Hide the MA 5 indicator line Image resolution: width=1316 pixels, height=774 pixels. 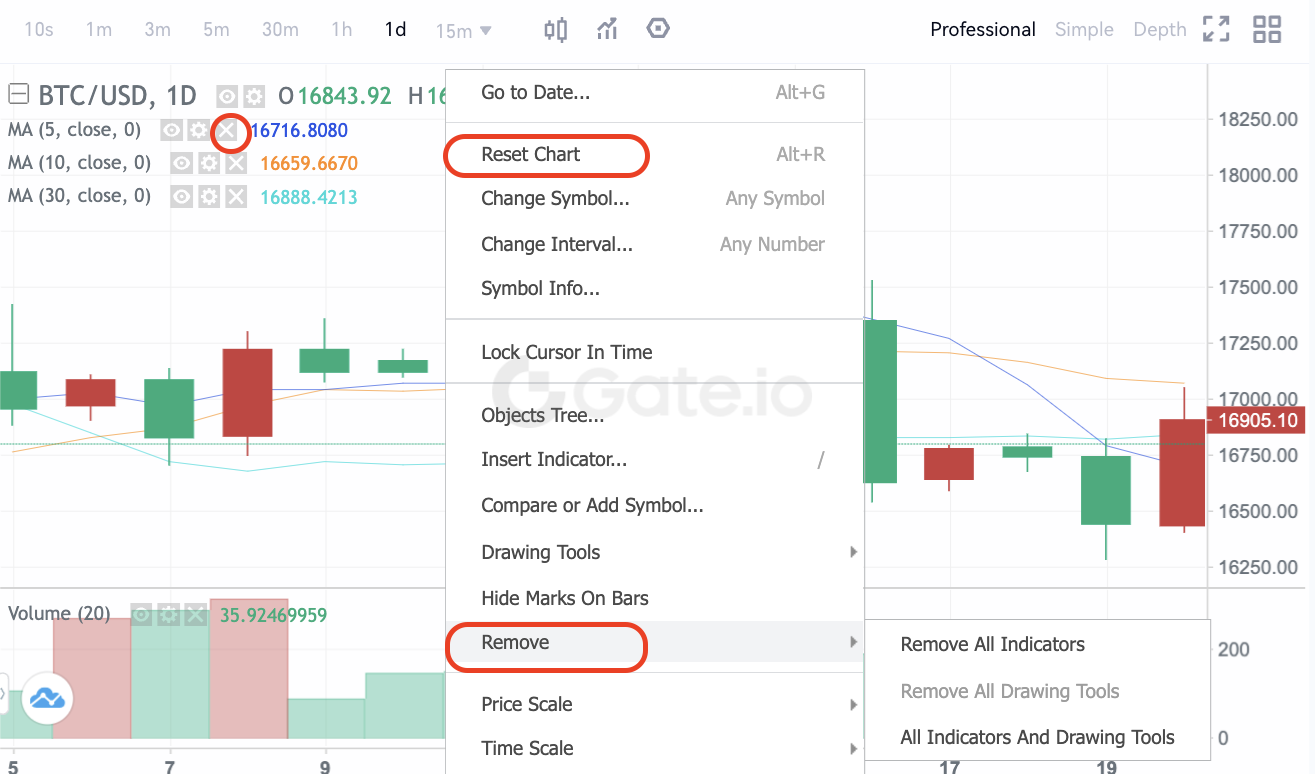pyautogui.click(x=172, y=130)
